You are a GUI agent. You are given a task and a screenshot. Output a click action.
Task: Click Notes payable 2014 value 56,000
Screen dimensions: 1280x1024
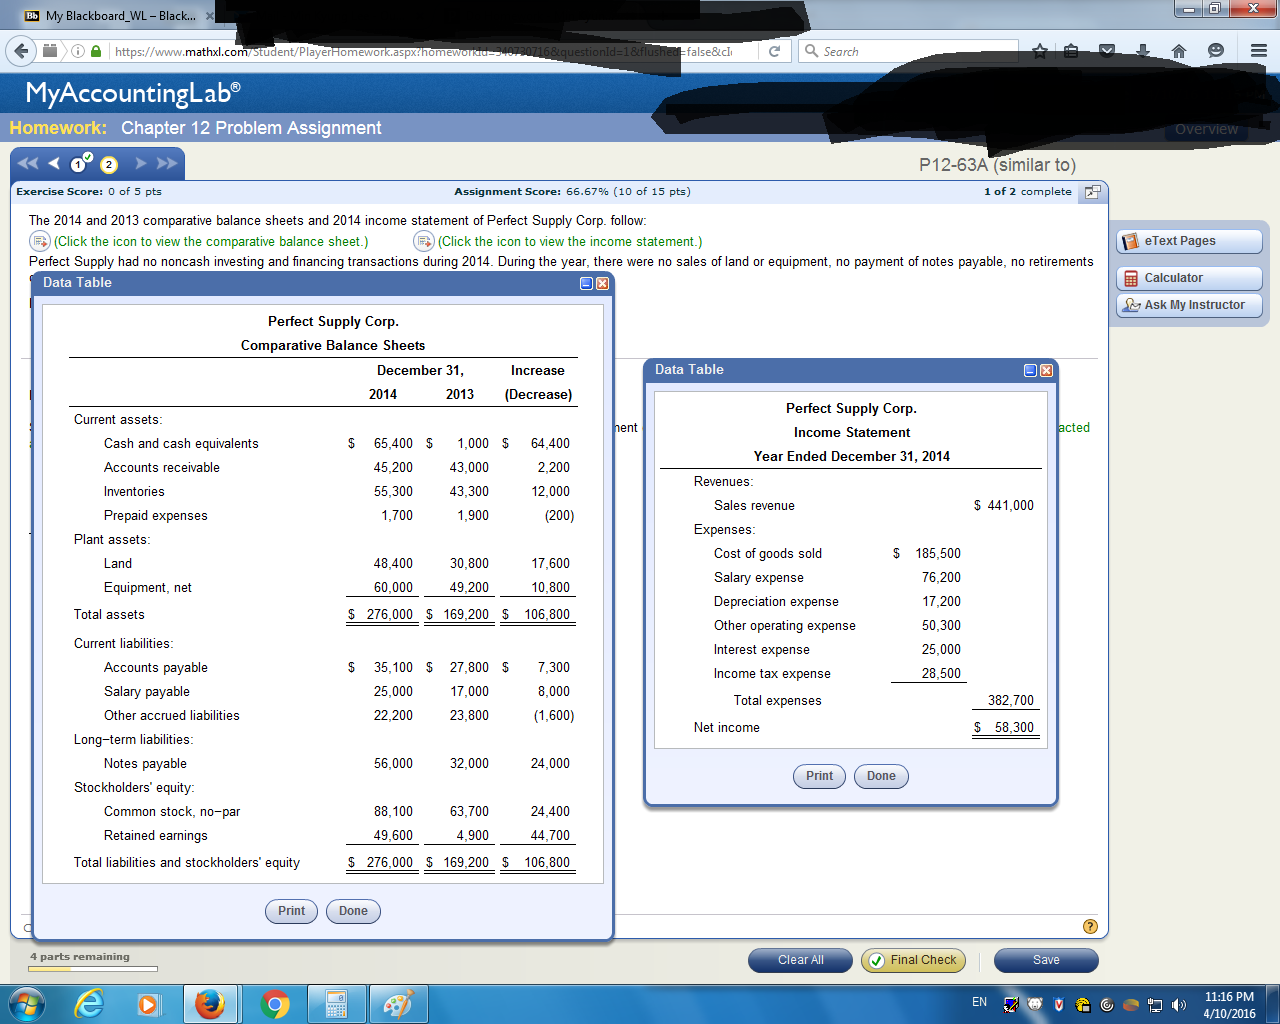(x=393, y=764)
